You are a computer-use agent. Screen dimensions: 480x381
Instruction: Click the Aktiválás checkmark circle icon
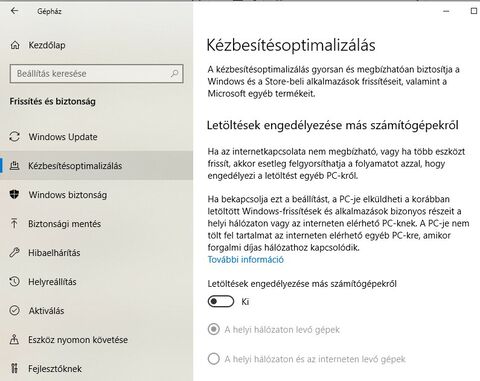14,310
